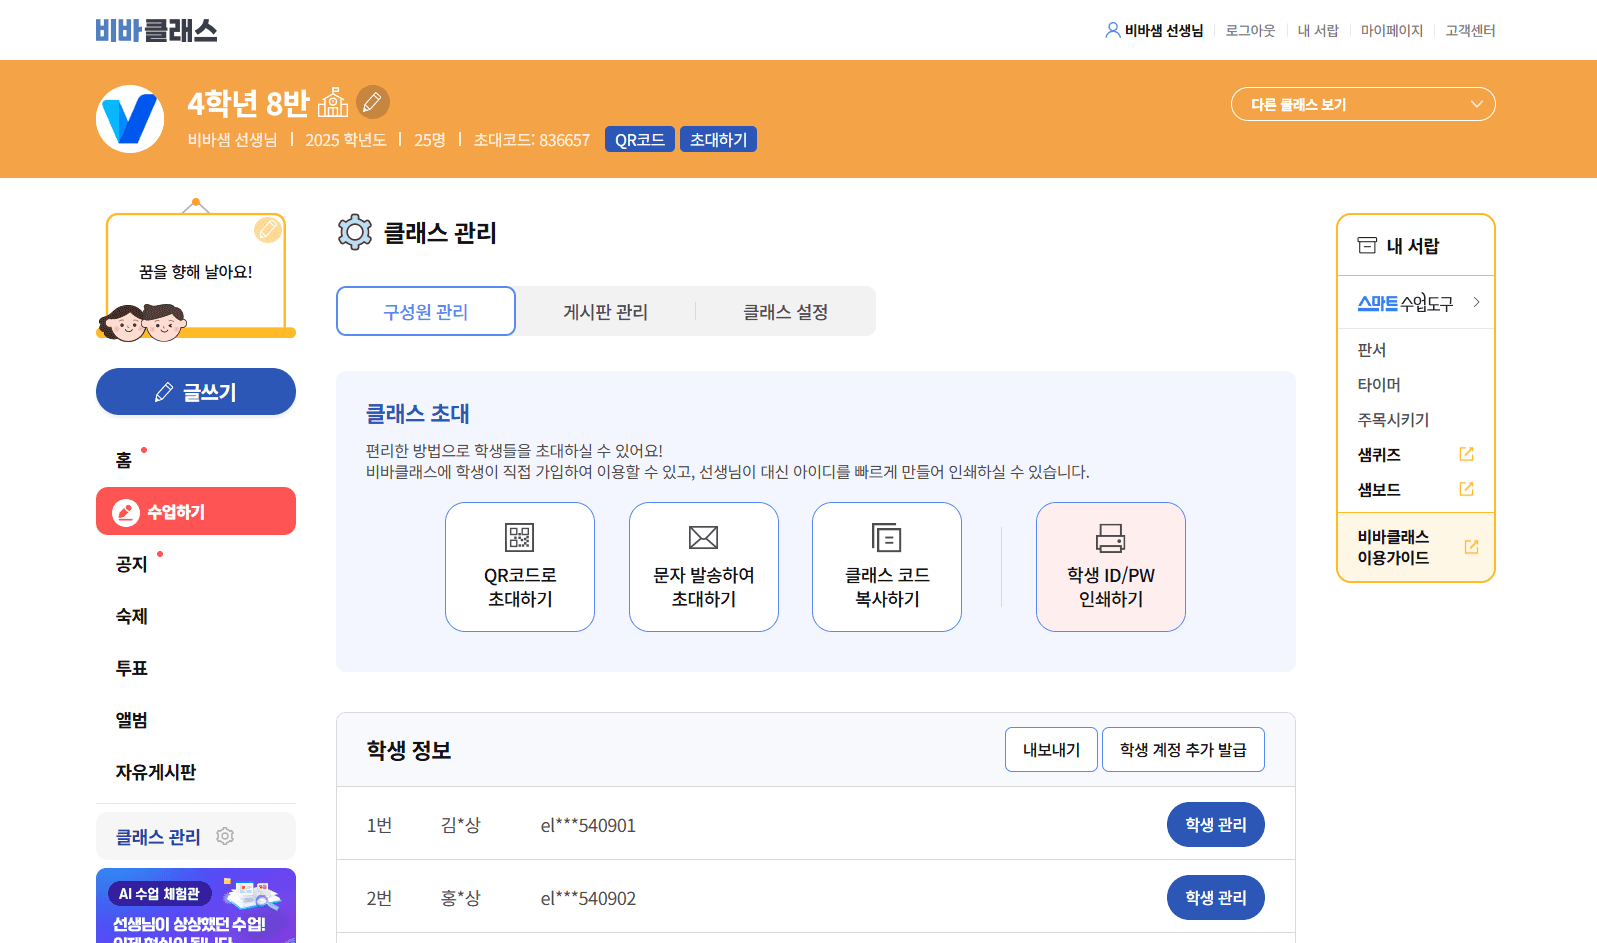The width and height of the screenshot is (1597, 943).
Task: Click the 비바클래스 logo
Action: (x=156, y=30)
